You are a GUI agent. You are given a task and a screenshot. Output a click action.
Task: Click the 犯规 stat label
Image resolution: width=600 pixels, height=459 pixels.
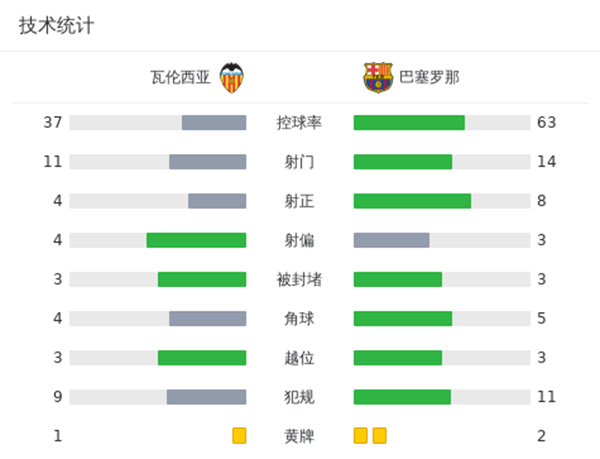[x=299, y=397]
